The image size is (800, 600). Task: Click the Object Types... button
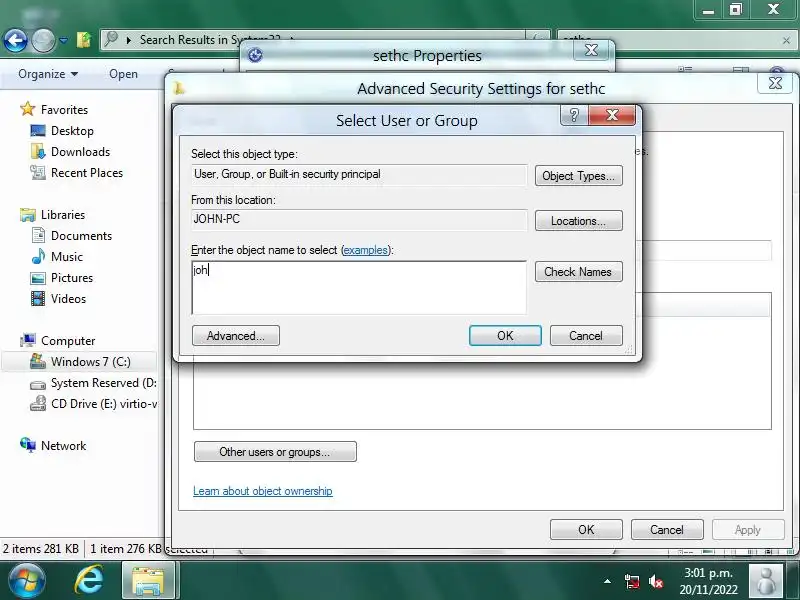coord(579,176)
